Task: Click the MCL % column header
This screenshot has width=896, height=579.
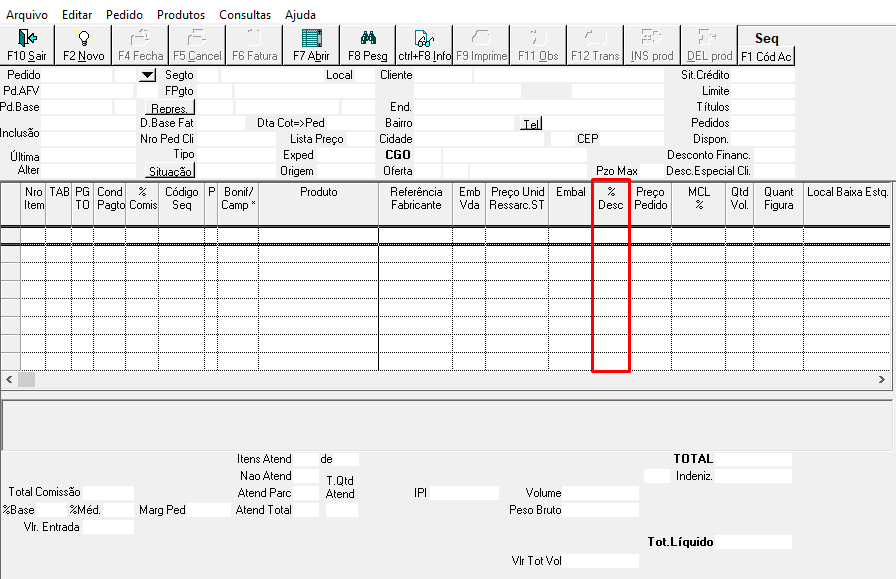Action: point(699,204)
